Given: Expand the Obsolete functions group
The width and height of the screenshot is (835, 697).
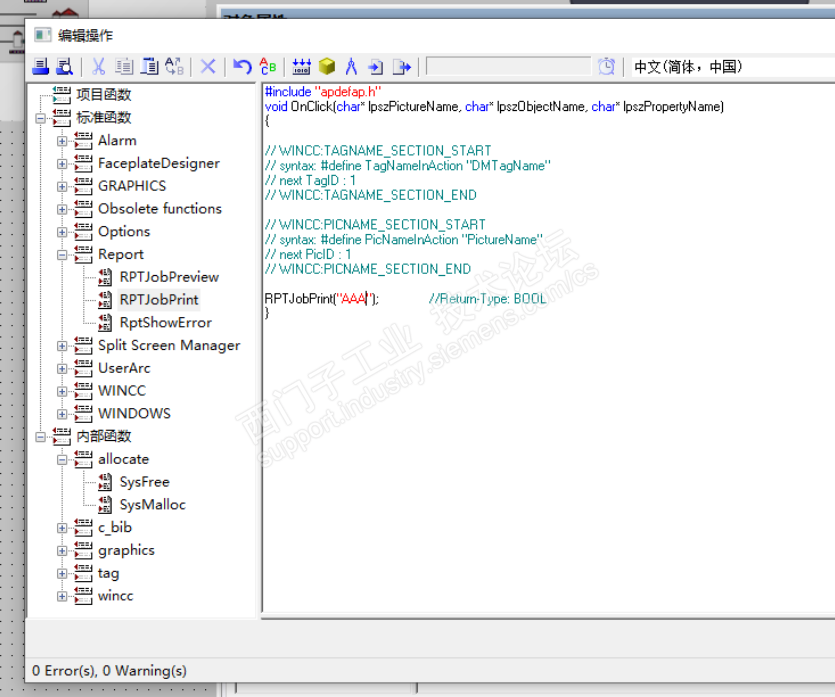Looking at the screenshot, I should (x=62, y=209).
